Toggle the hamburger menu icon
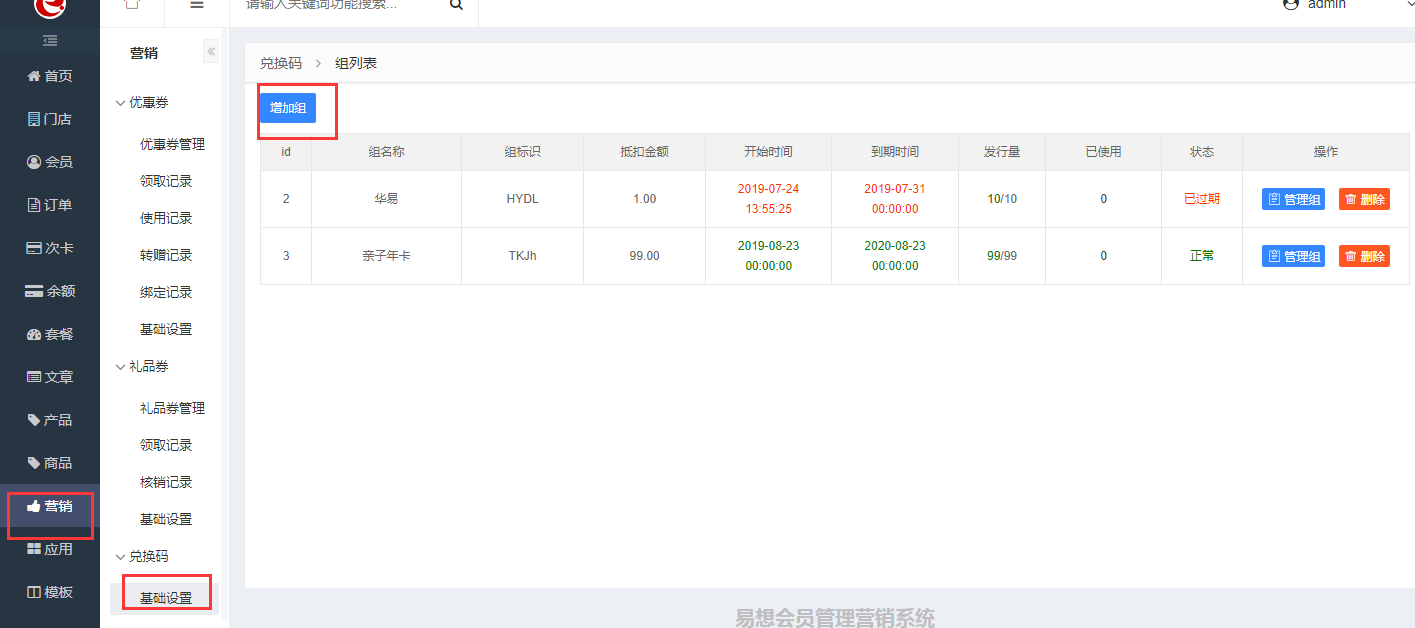Viewport: 1415px width, 628px height. 197,5
